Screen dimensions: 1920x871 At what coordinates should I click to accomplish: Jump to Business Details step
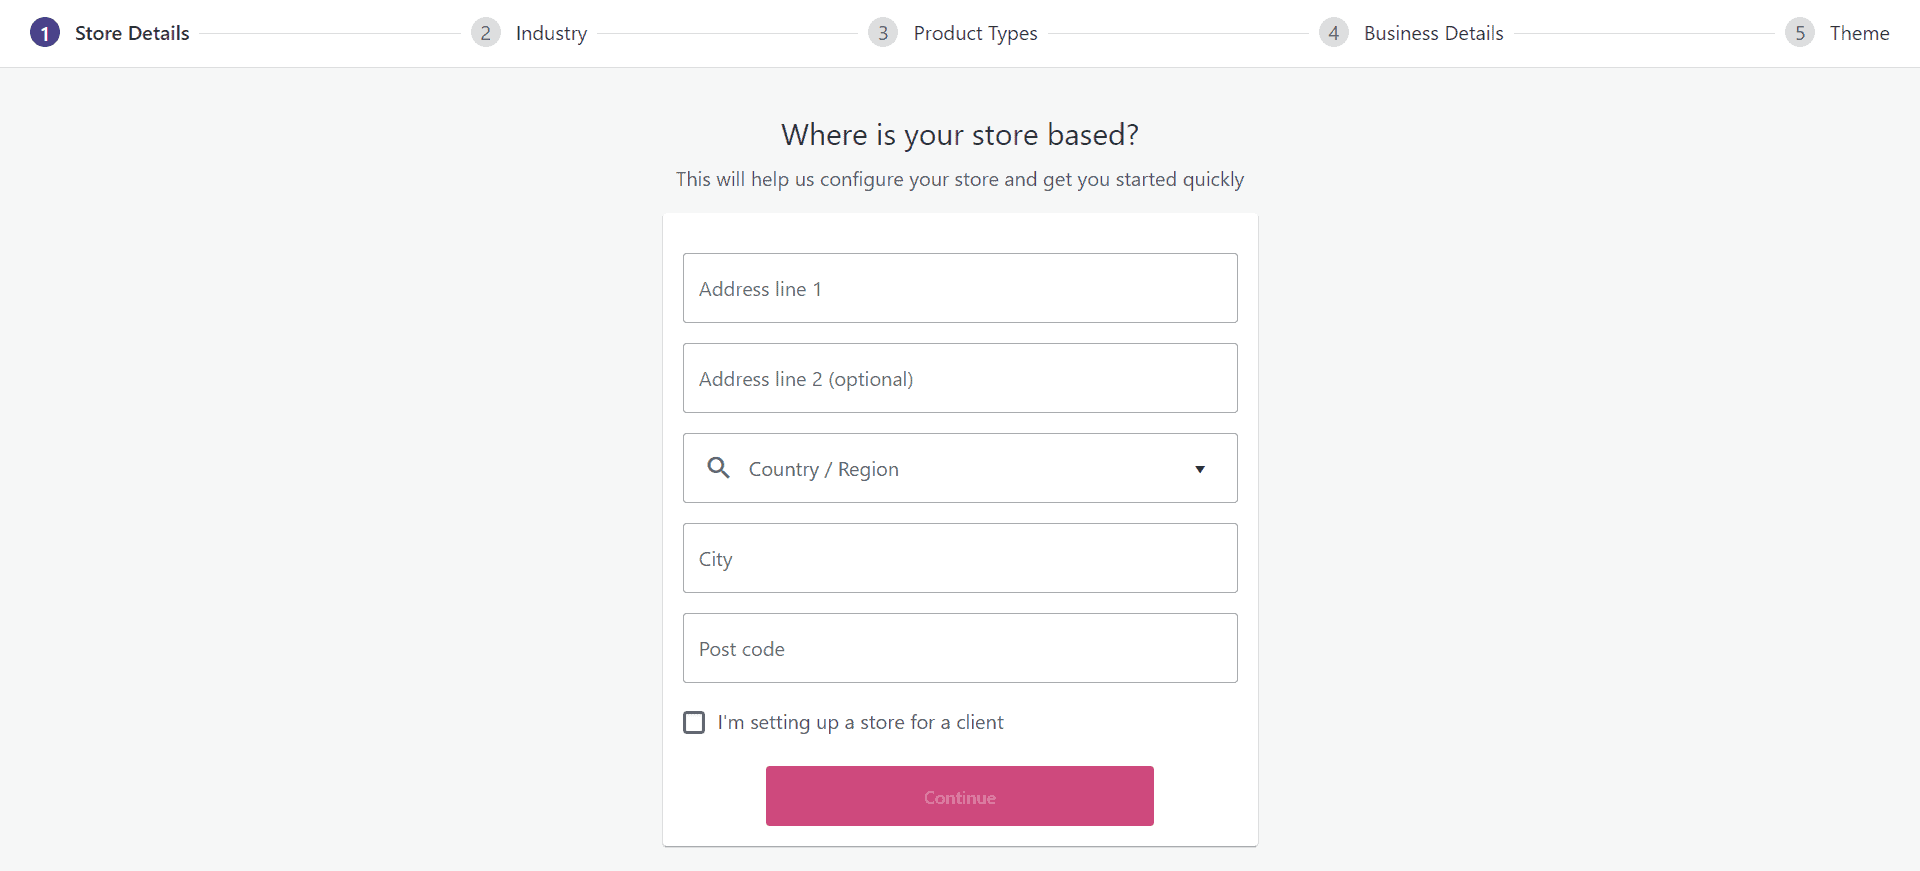(1433, 33)
